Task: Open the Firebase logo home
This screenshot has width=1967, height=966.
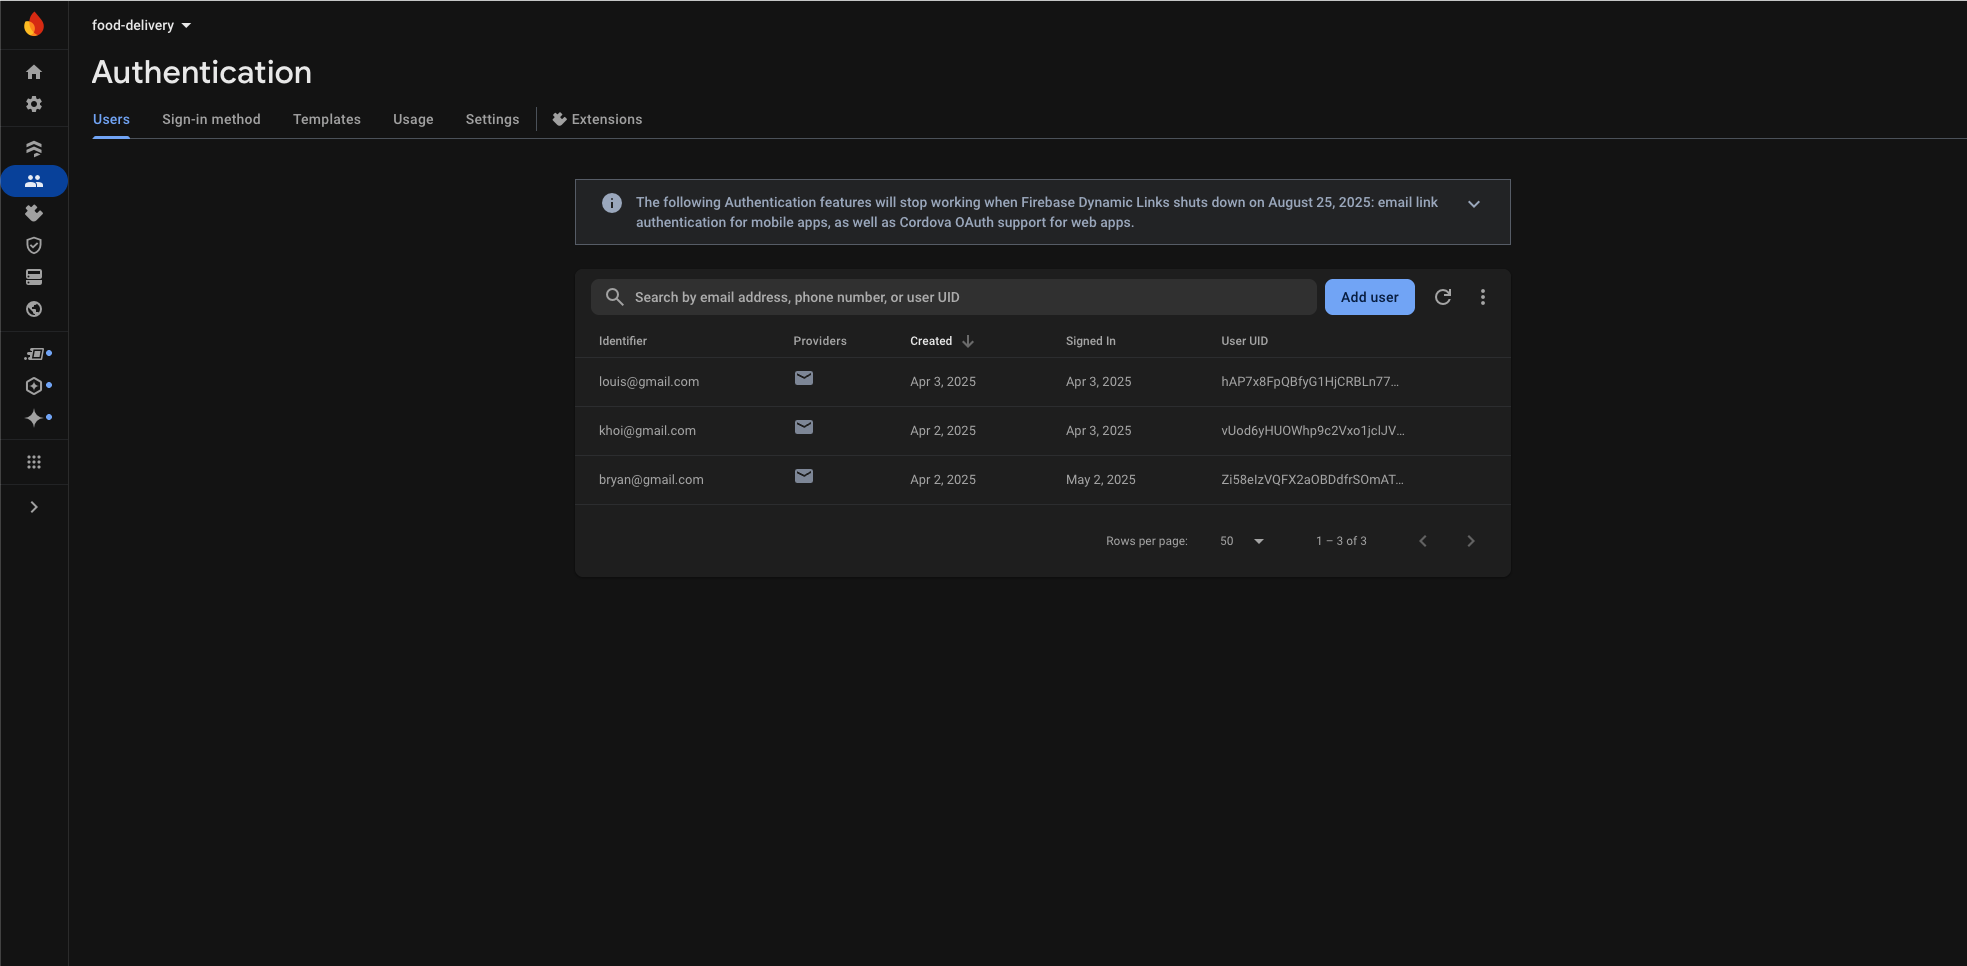Action: [x=34, y=24]
